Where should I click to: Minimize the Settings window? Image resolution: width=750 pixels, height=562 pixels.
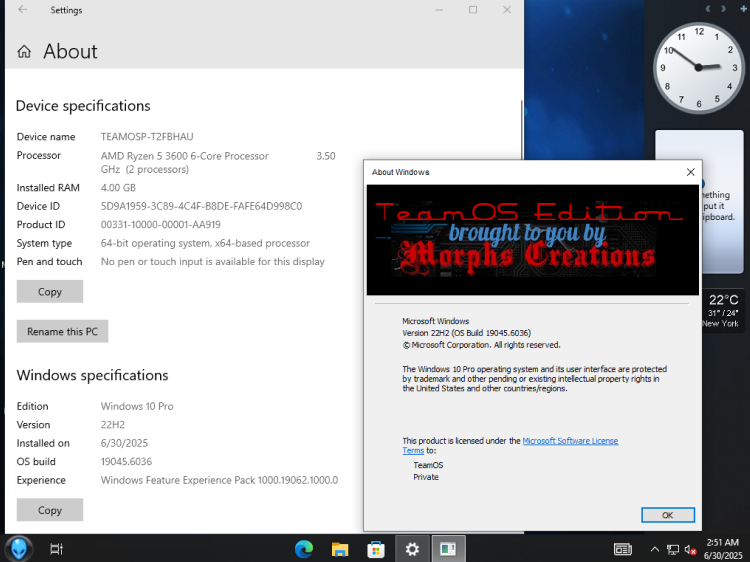439,10
